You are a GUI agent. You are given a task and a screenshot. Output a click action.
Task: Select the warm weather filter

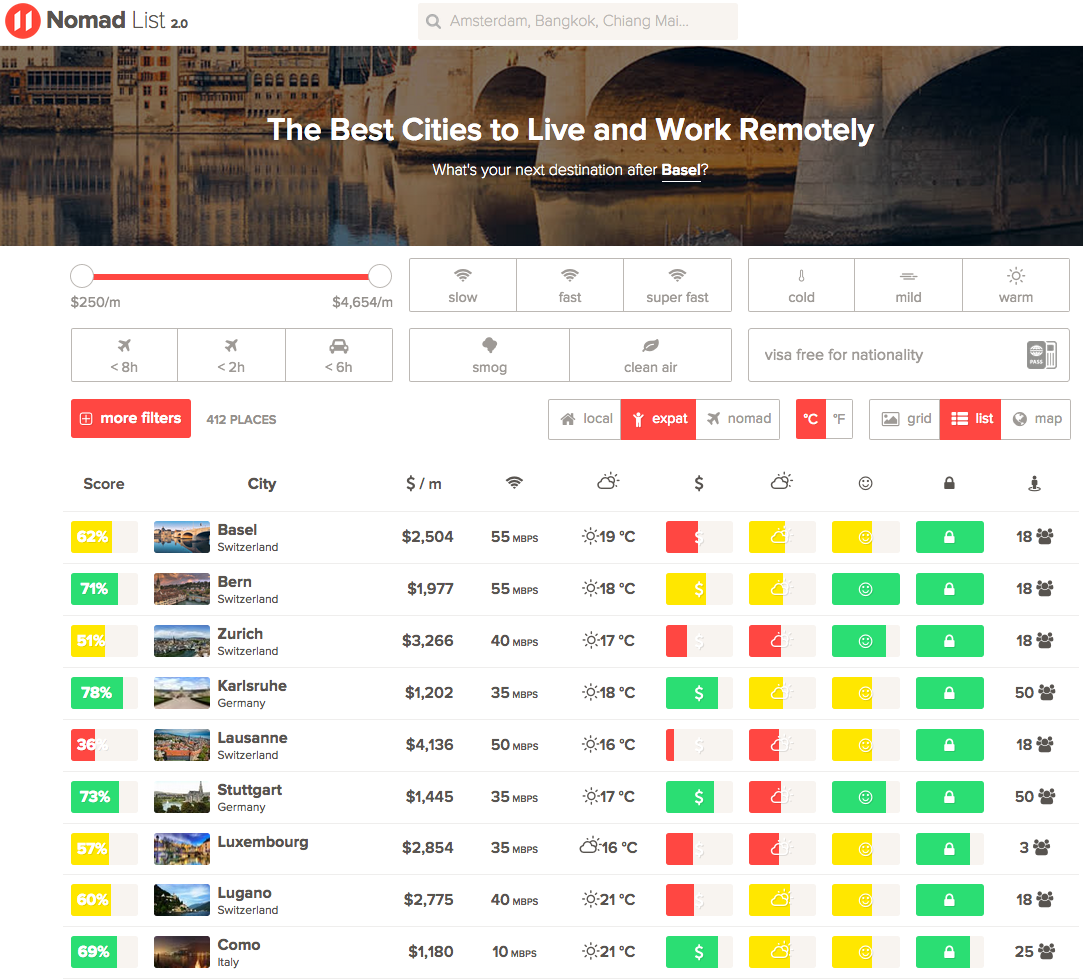click(1015, 285)
